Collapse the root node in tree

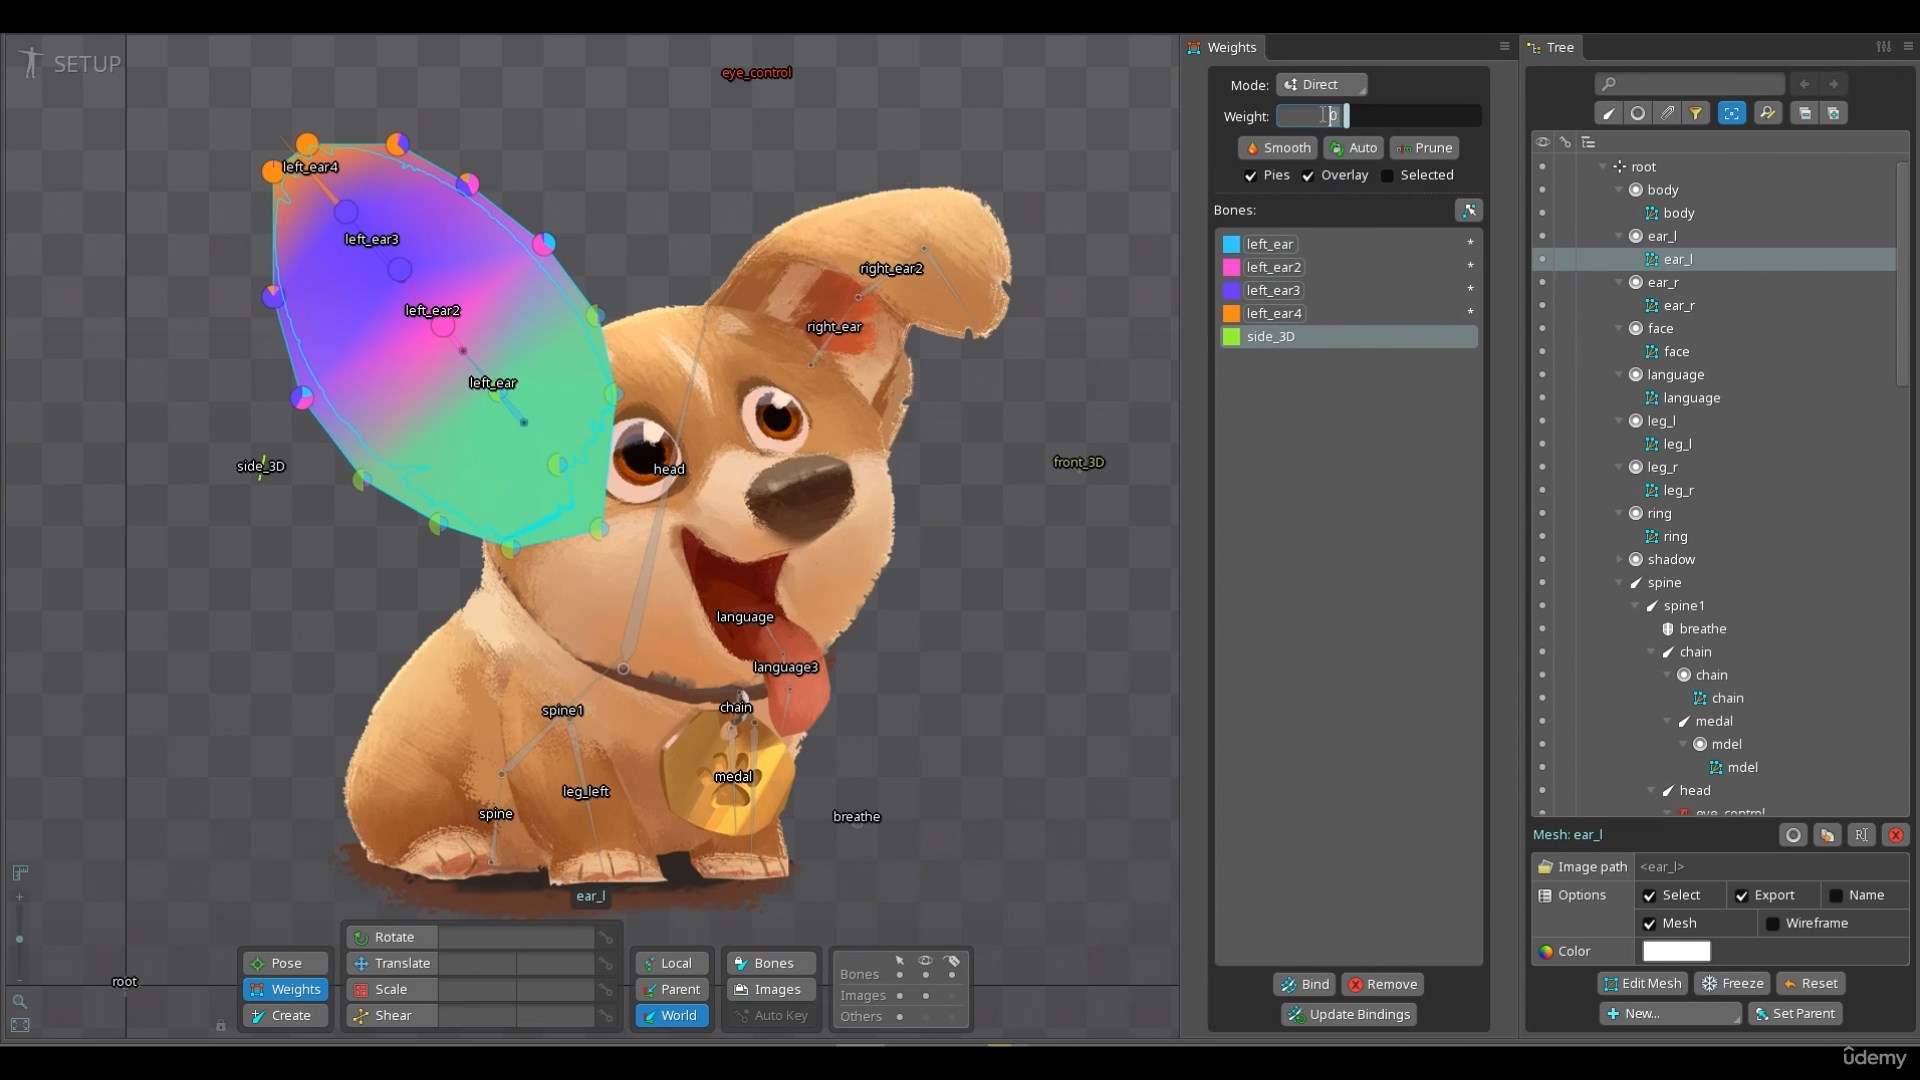[1603, 167]
